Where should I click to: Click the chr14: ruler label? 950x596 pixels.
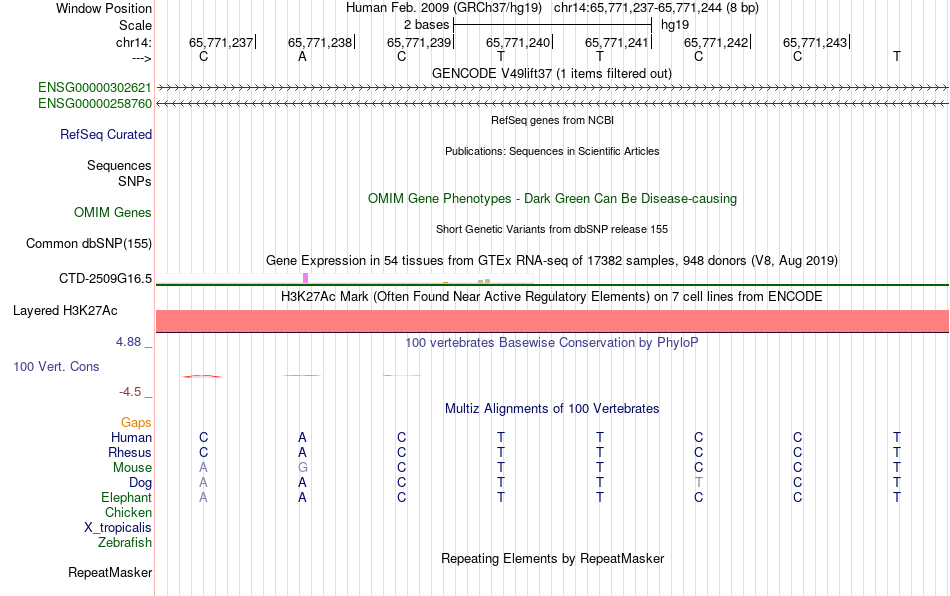pos(134,42)
